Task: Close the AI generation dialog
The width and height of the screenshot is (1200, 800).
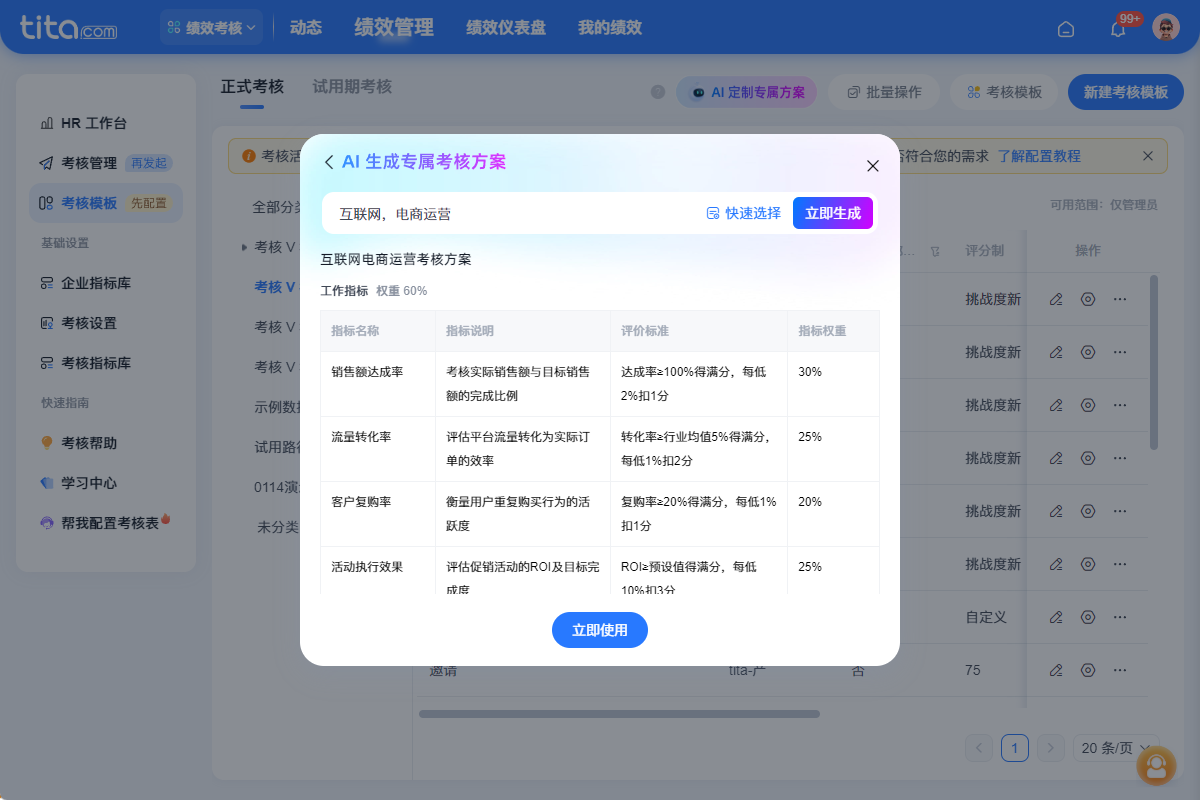Action: (872, 166)
